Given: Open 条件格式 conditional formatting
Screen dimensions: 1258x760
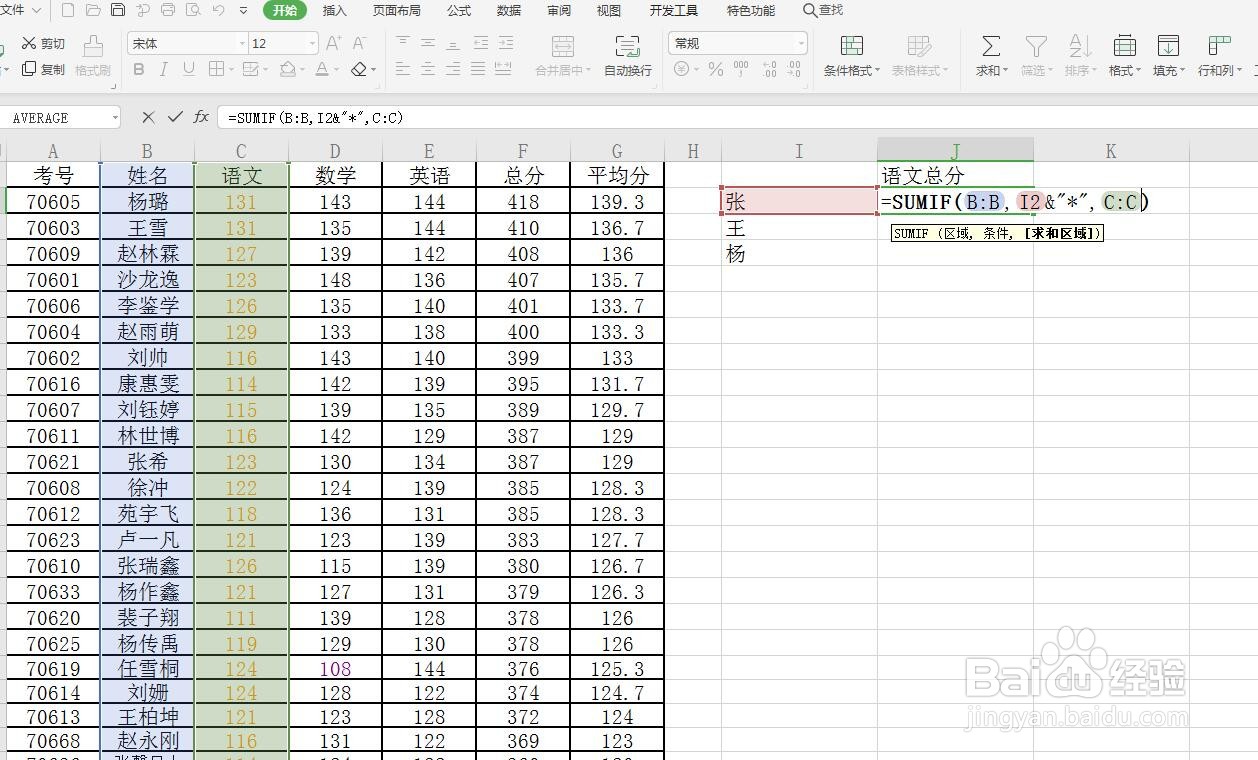Looking at the screenshot, I should (852, 55).
